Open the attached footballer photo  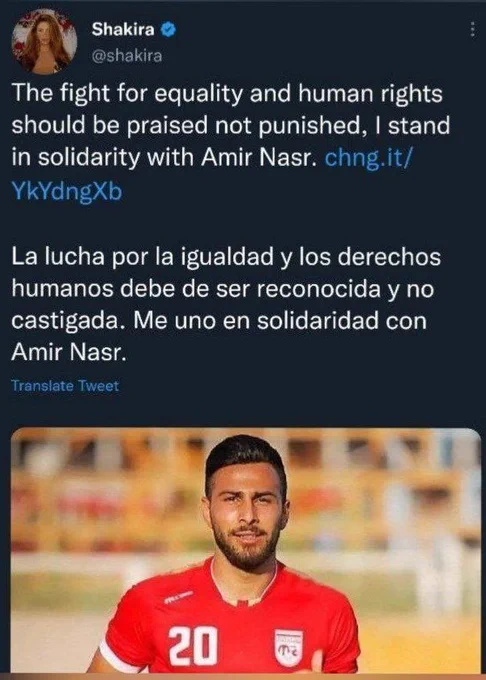point(246,550)
